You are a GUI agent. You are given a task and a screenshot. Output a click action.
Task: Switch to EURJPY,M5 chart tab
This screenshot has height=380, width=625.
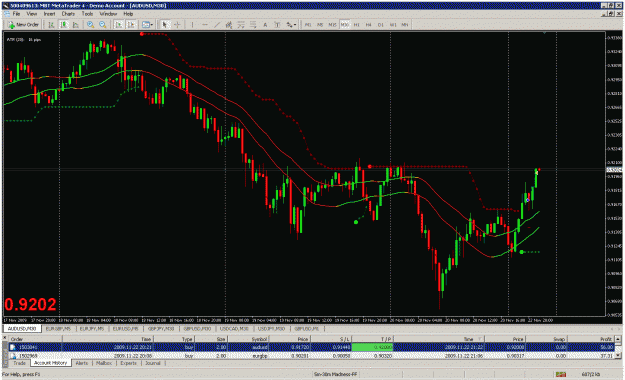92,329
